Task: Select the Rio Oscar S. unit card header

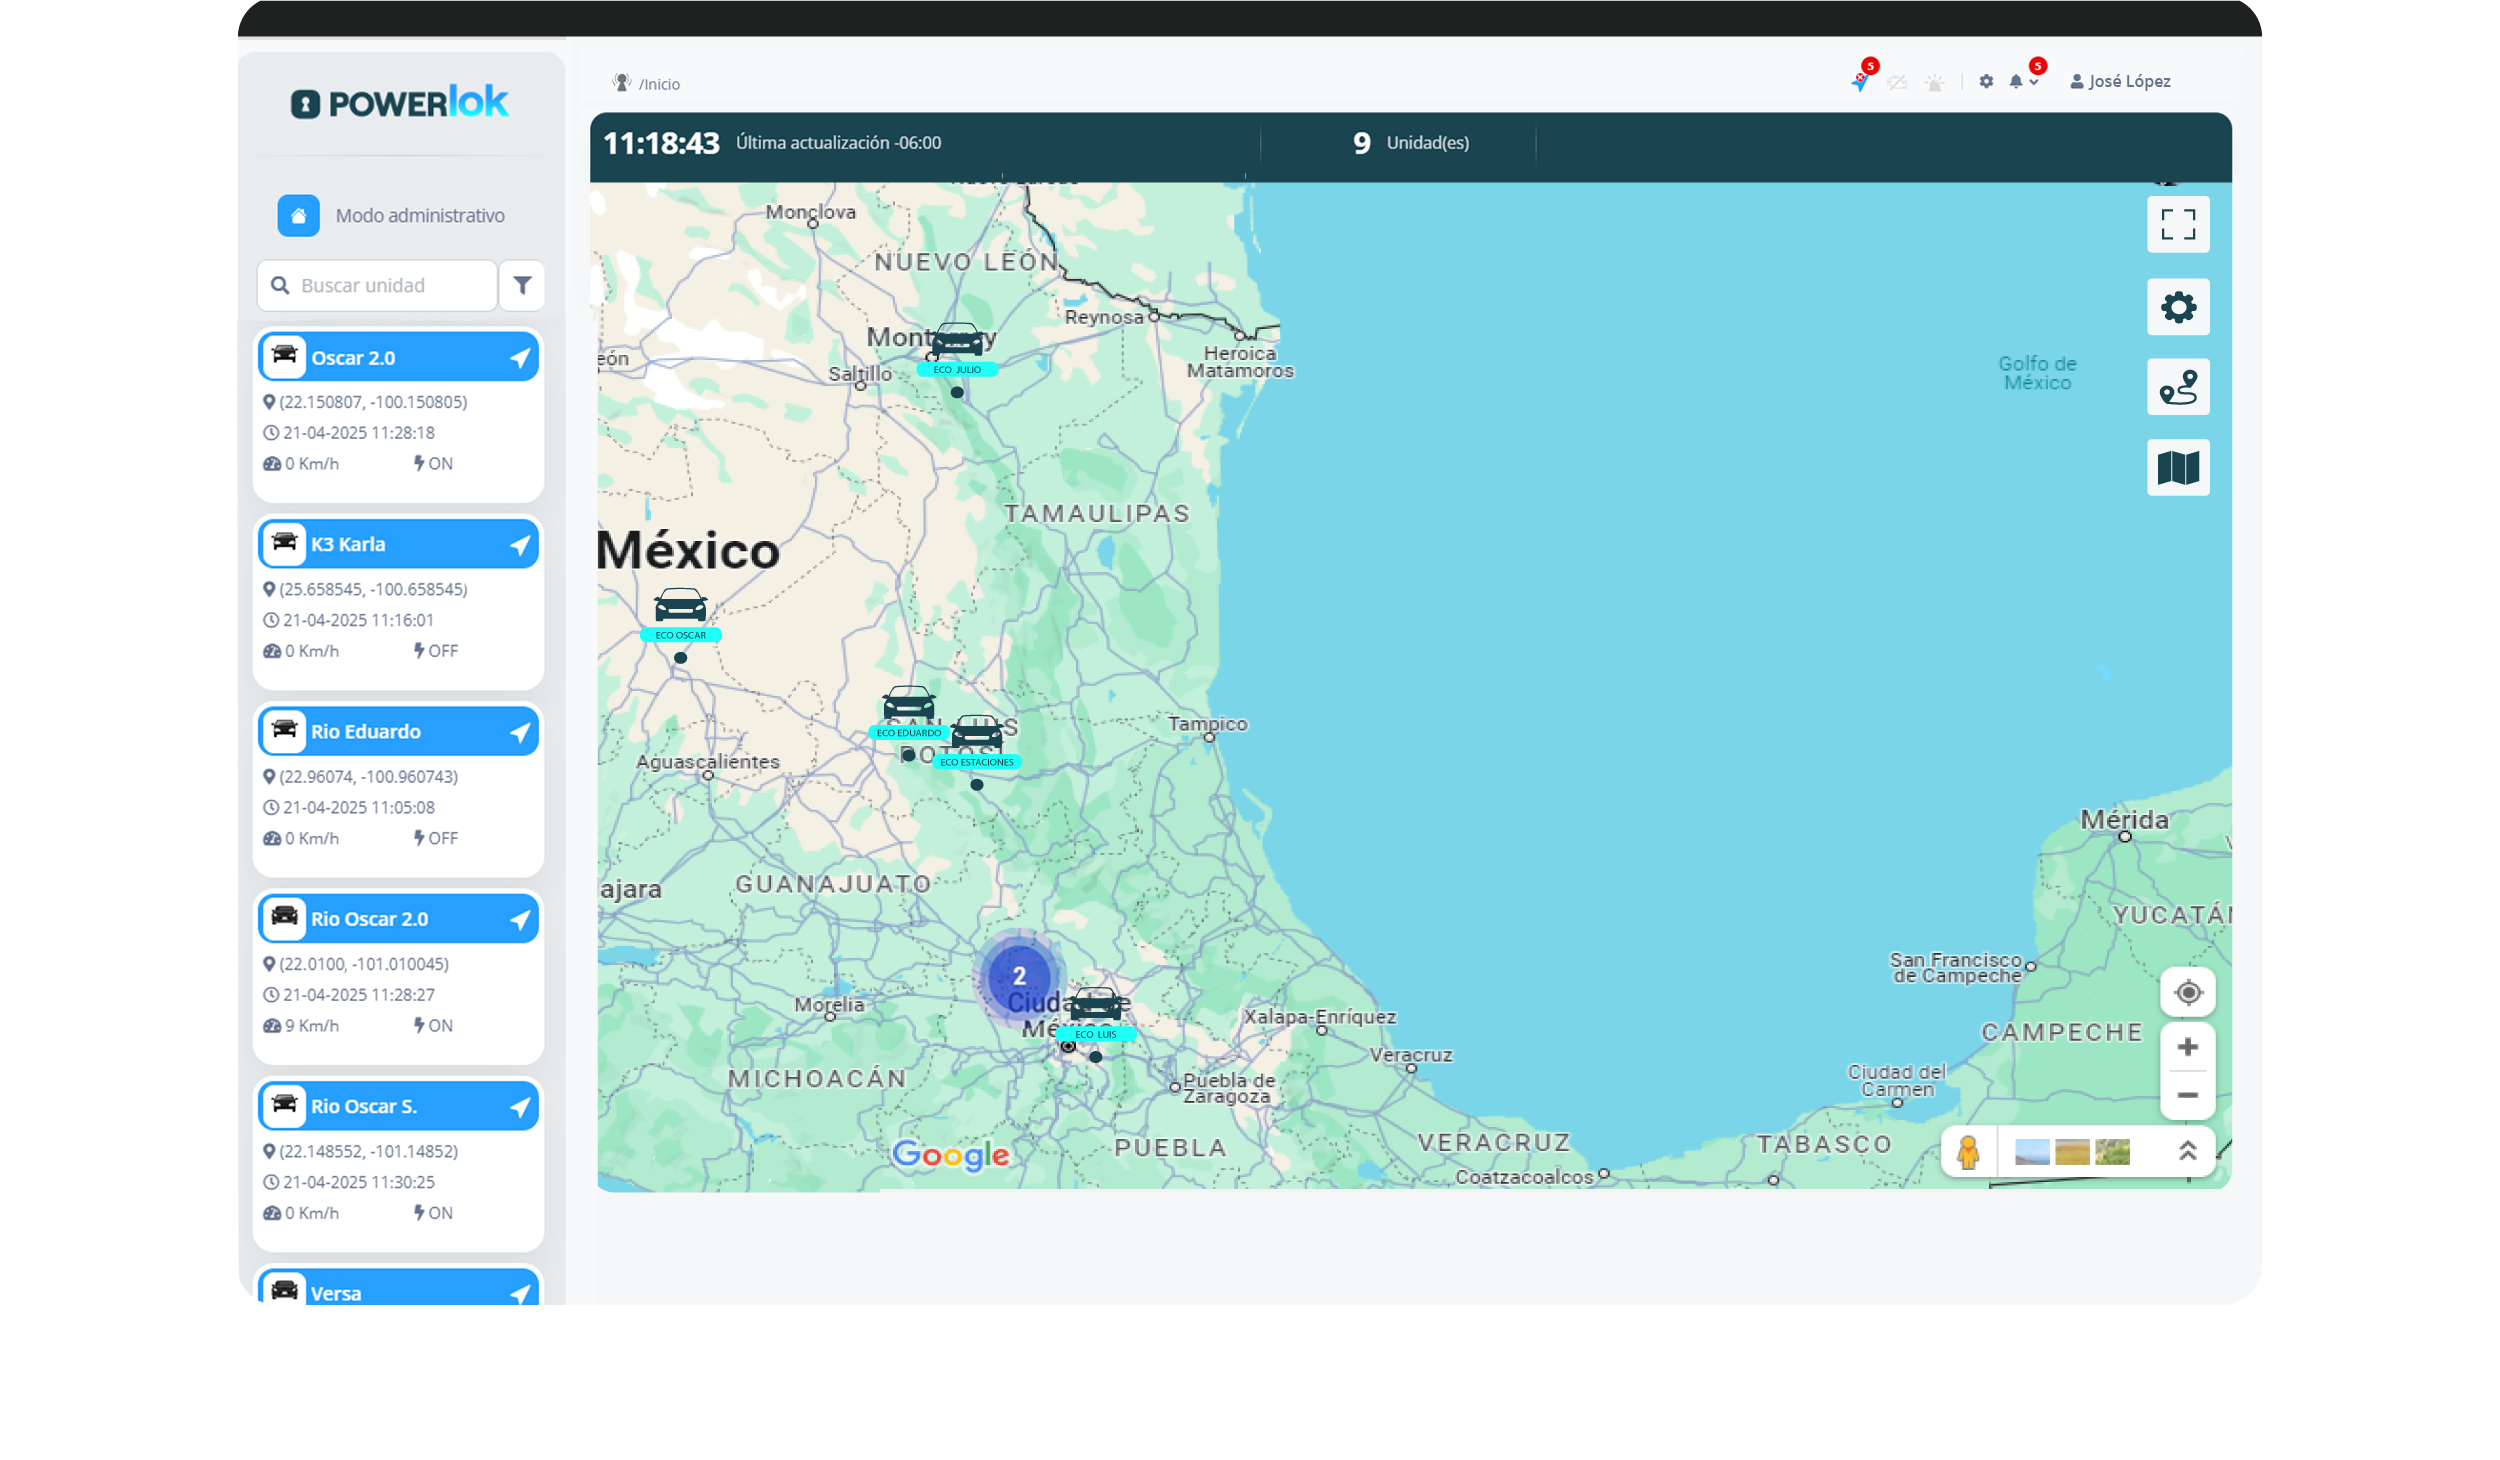Action: pyautogui.click(x=399, y=1105)
